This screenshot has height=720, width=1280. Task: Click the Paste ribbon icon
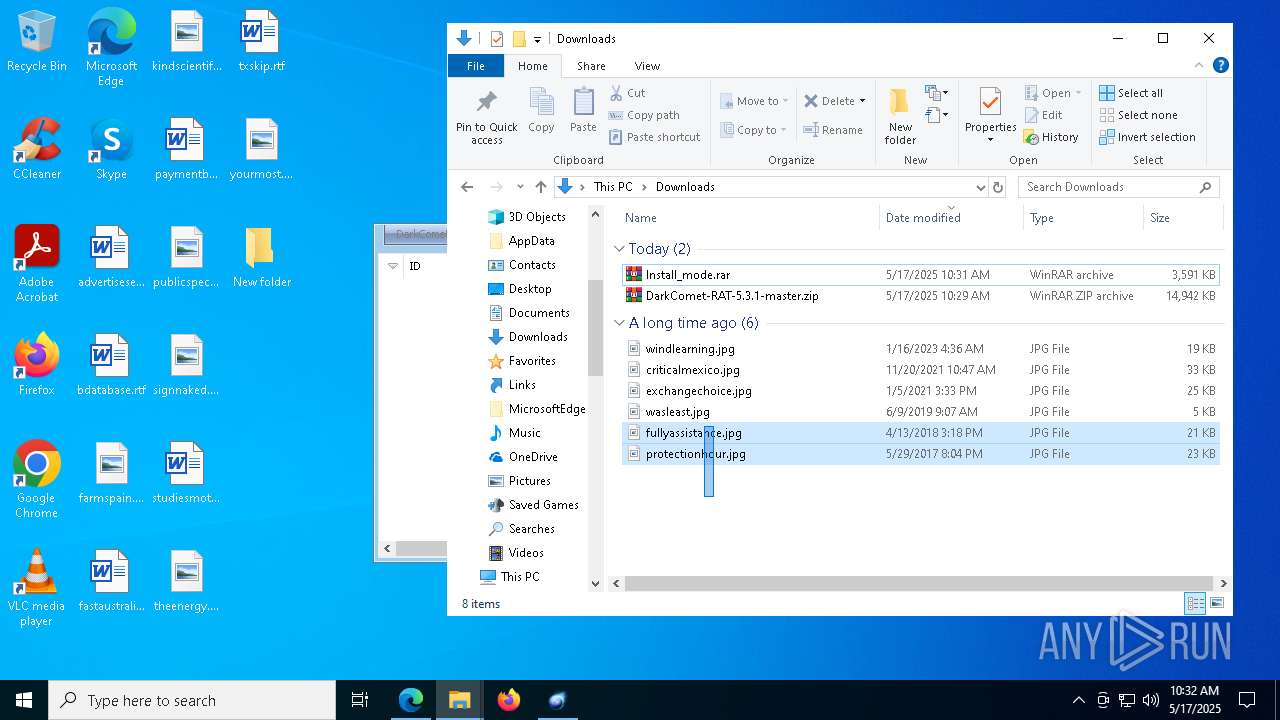coord(583,110)
